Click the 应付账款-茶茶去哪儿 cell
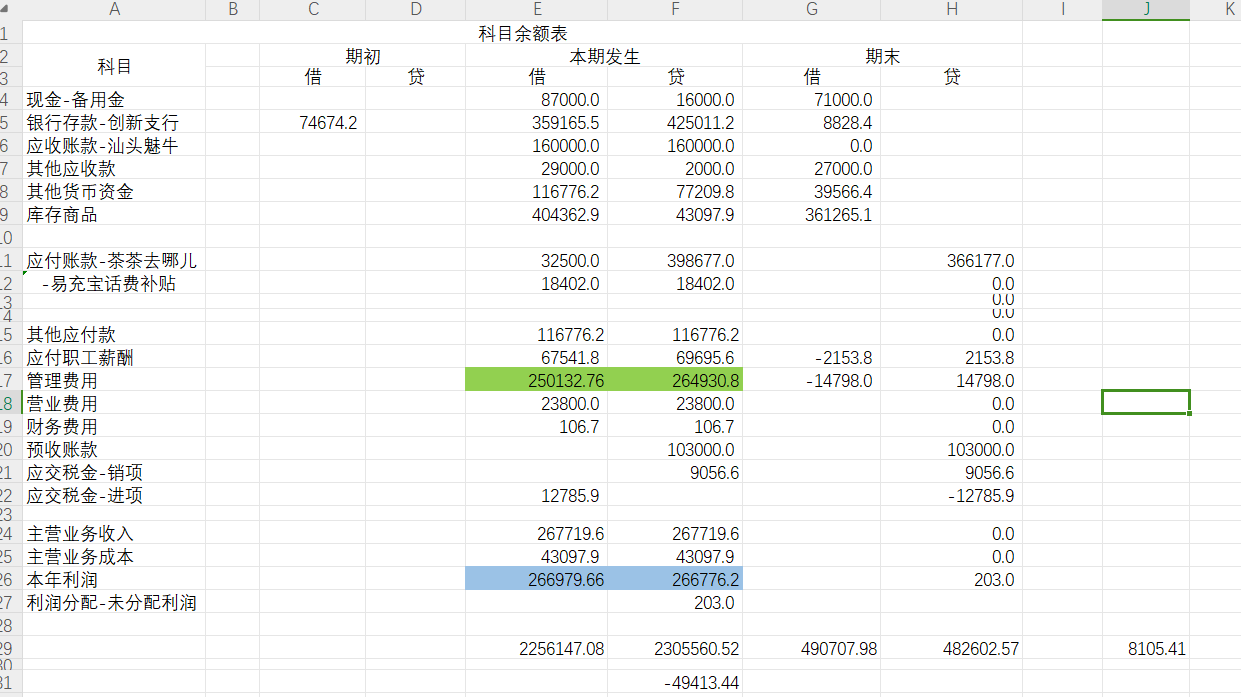The height and width of the screenshot is (697, 1241). tap(114, 261)
